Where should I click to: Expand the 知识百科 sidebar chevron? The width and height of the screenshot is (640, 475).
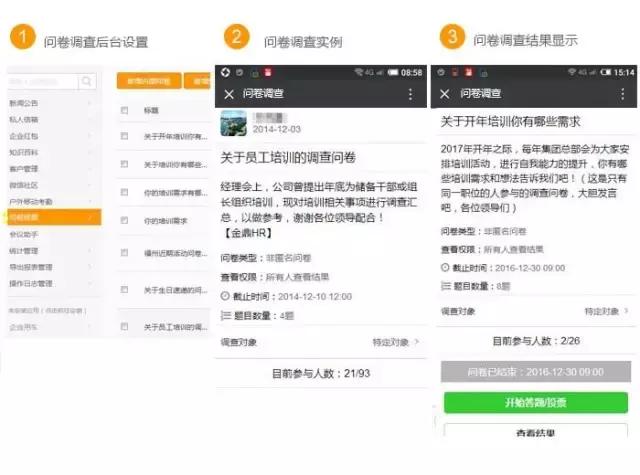(x=90, y=152)
